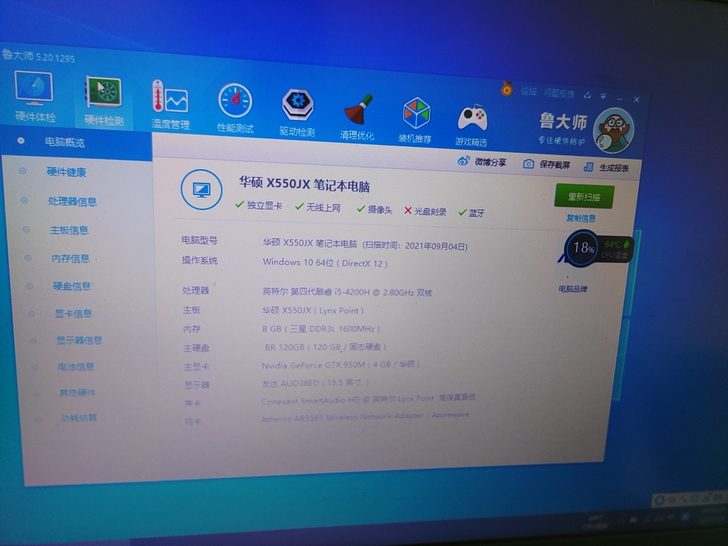Image resolution: width=728 pixels, height=546 pixels.
Task: Select the 硬件检测 hardware detection icon
Action: tap(104, 101)
